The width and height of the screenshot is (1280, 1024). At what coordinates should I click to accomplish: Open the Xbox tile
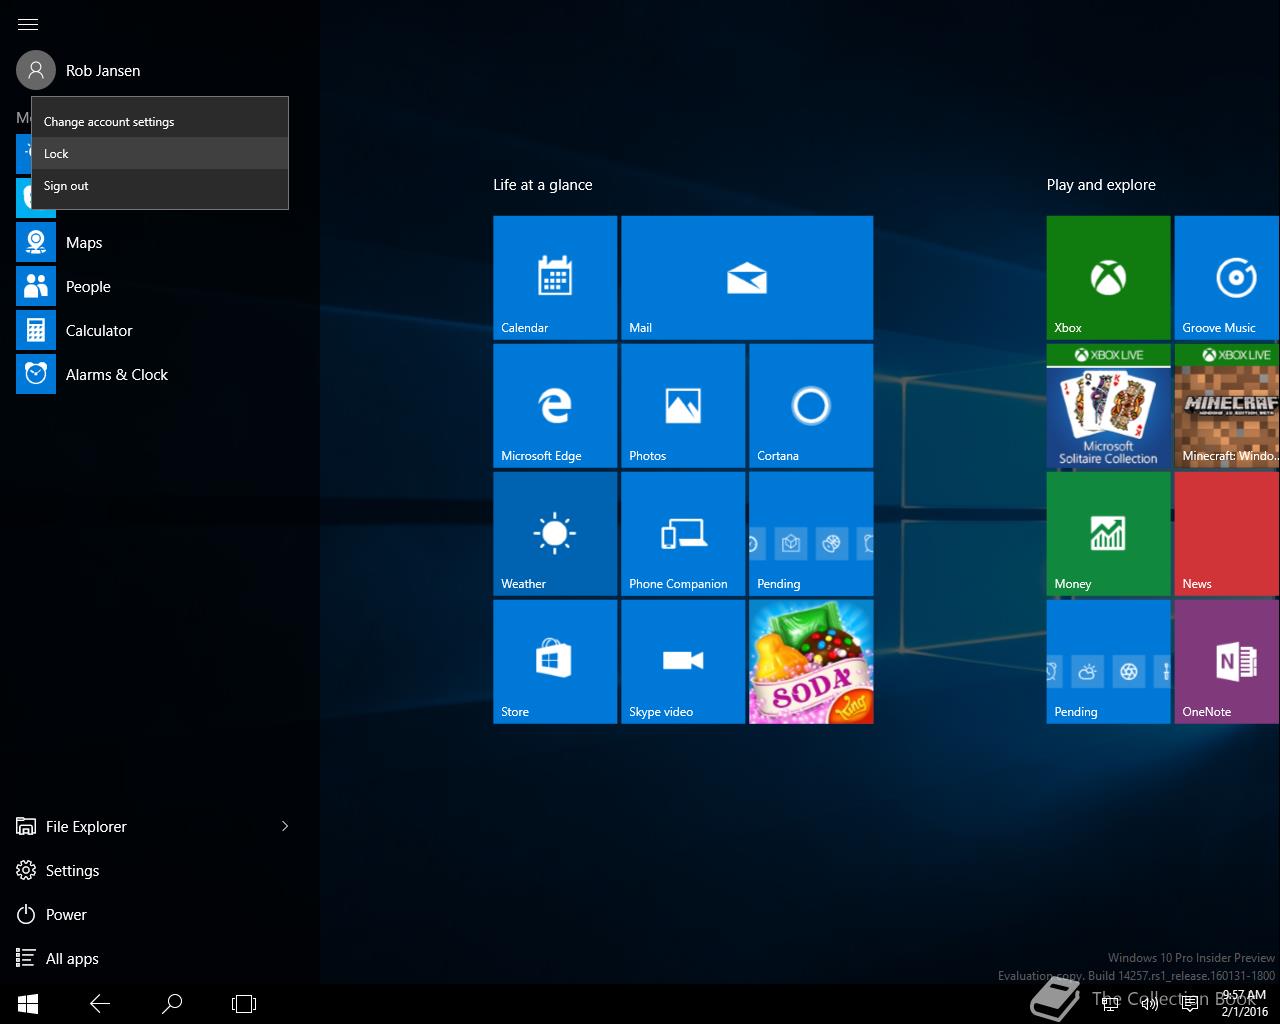pyautogui.click(x=1108, y=278)
